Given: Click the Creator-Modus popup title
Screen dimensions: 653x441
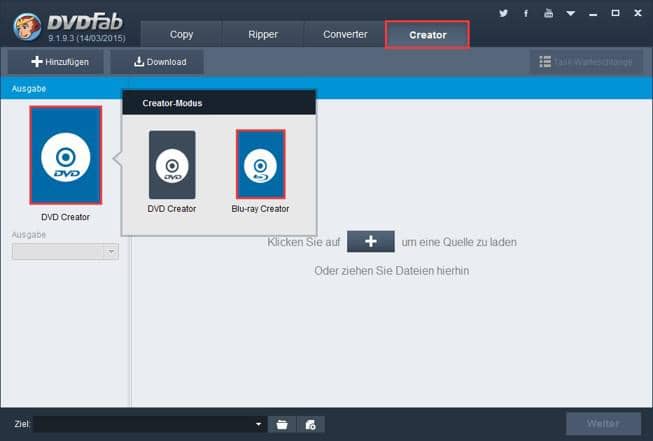Looking at the screenshot, I should coord(172,103).
